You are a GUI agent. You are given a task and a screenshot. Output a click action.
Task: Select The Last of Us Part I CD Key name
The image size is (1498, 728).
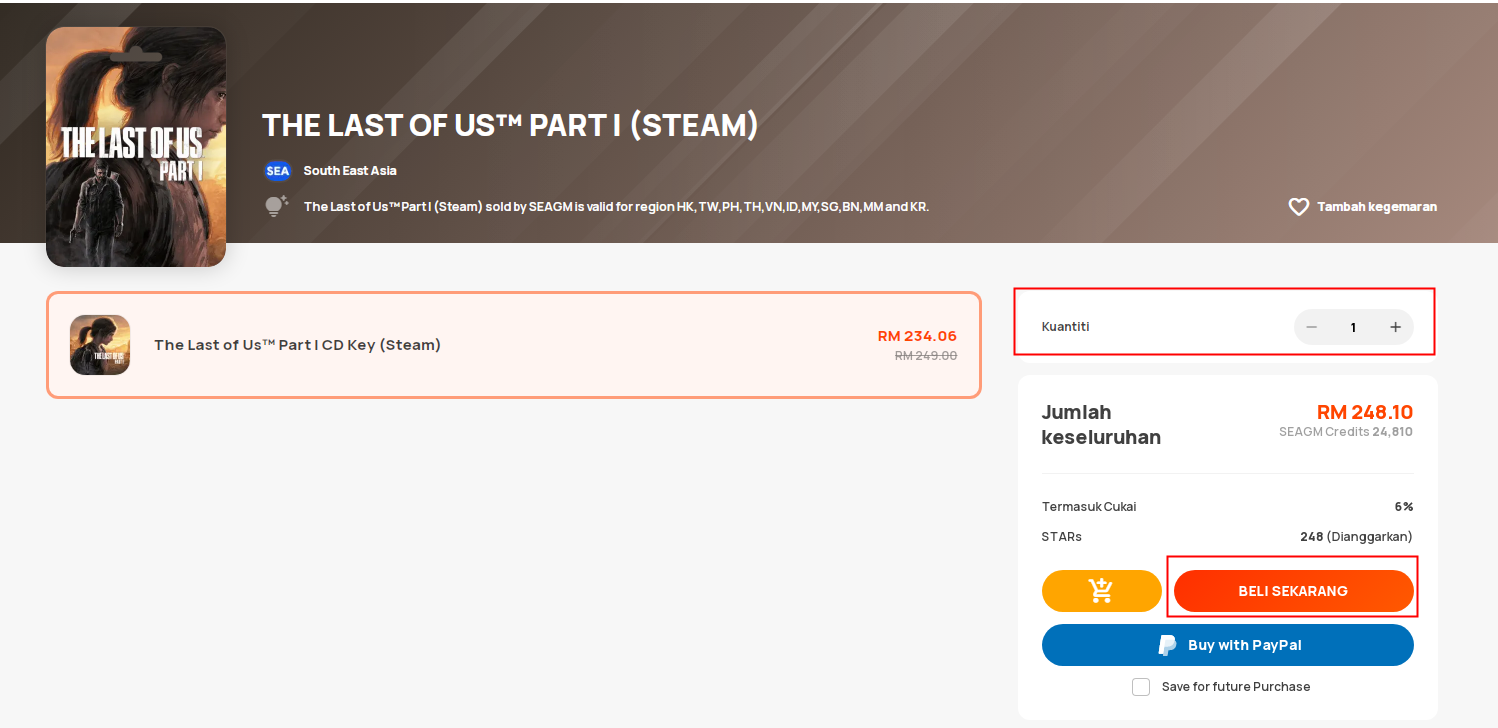(x=297, y=345)
